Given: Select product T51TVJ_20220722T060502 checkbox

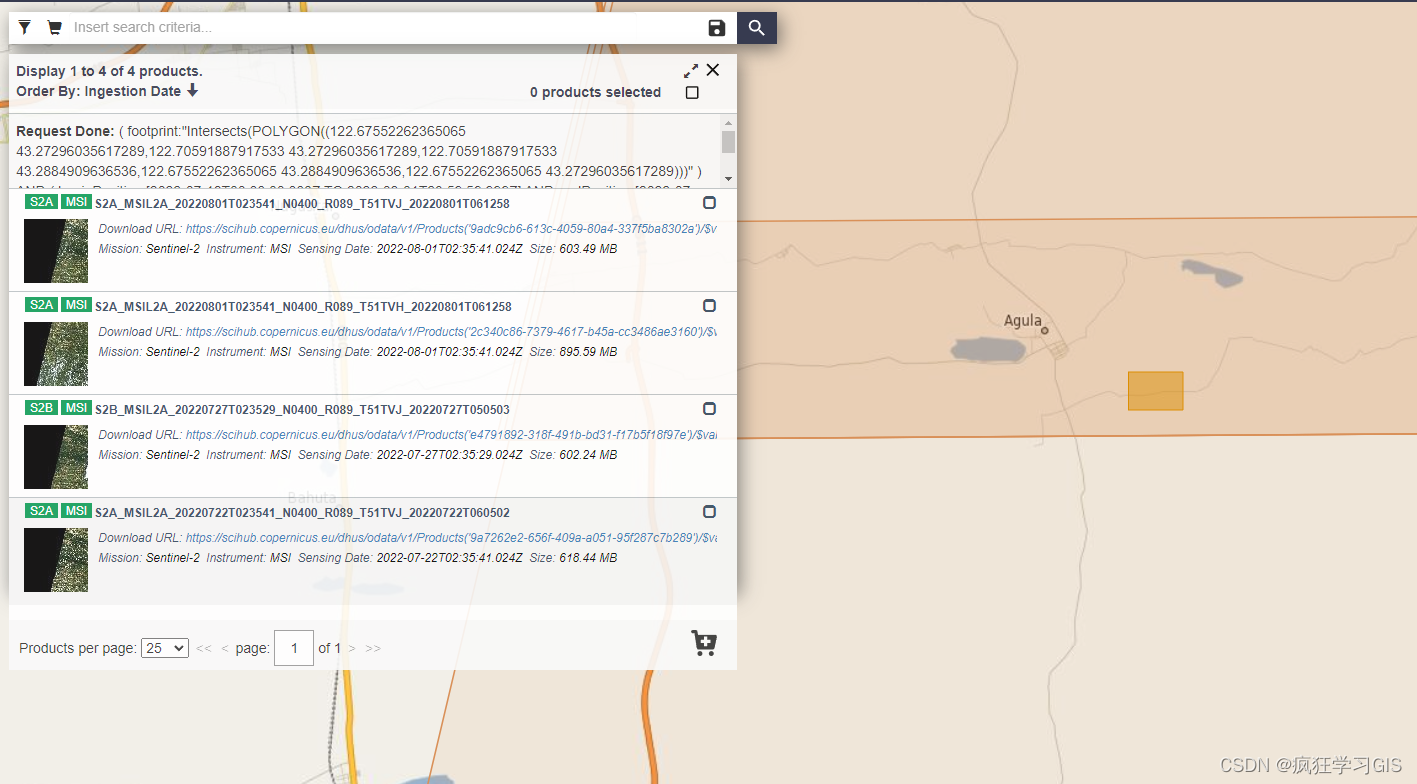Looking at the screenshot, I should pos(709,511).
